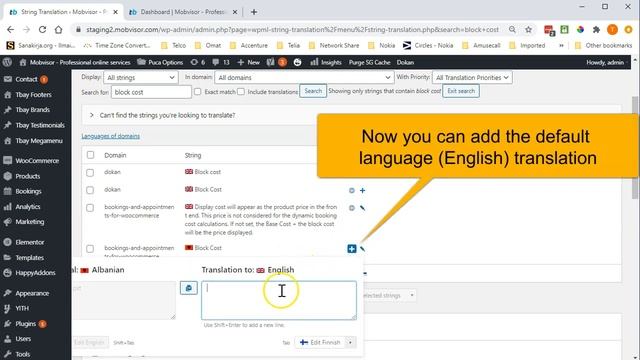Open the updates icon showing 6
640x360 pixels.
pyautogui.click(x=198, y=62)
